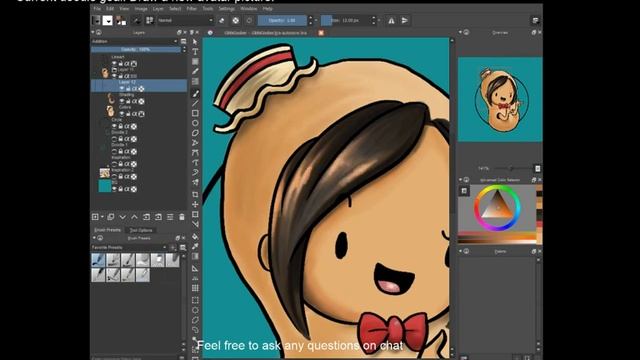Open the Settings menu
This screenshot has height=360, width=640.
pos(227,9)
